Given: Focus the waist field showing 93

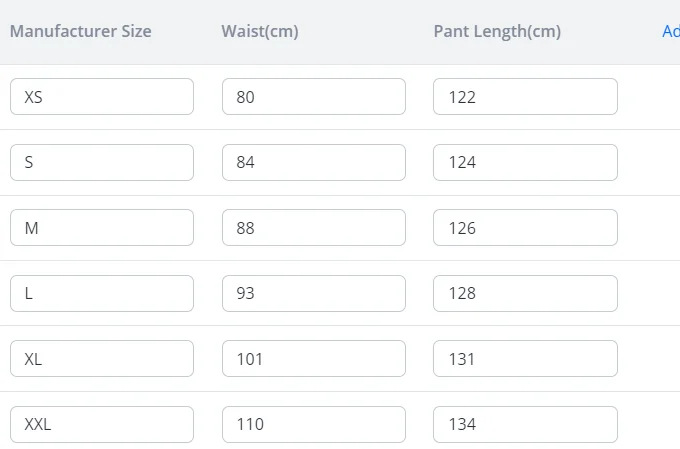Looking at the screenshot, I should pos(314,293).
